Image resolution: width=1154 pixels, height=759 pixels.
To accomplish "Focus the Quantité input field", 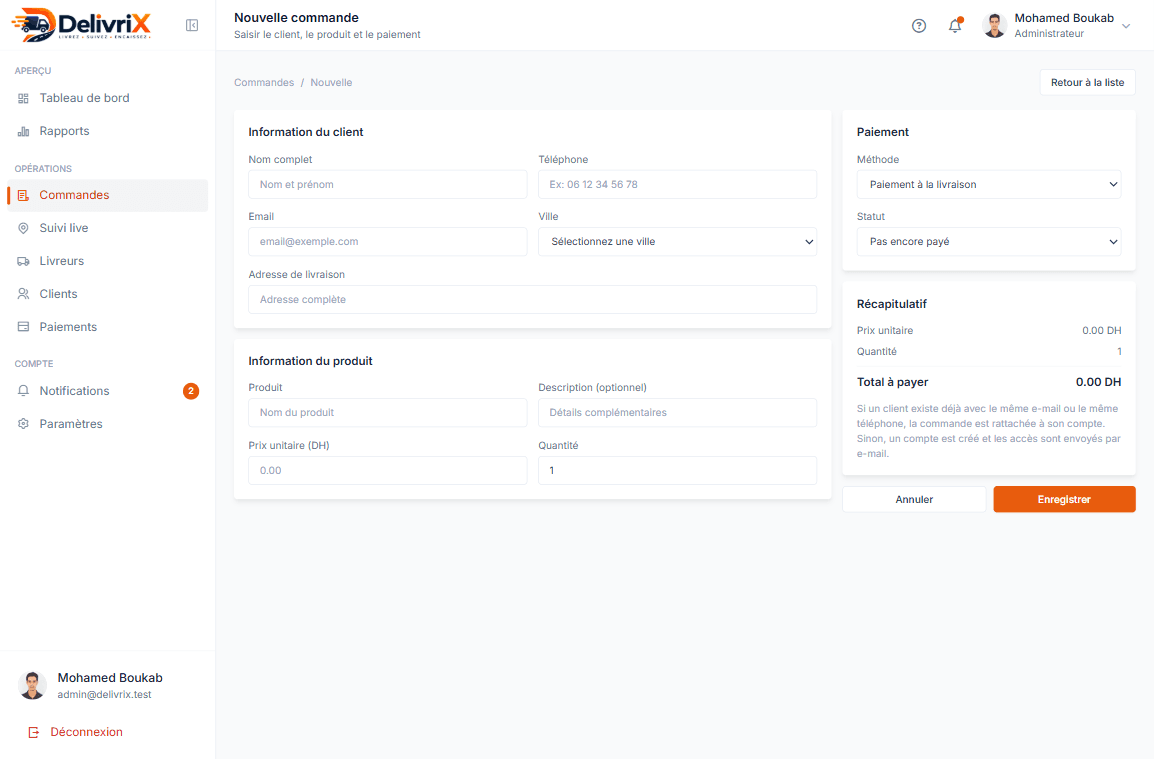I will 677,470.
